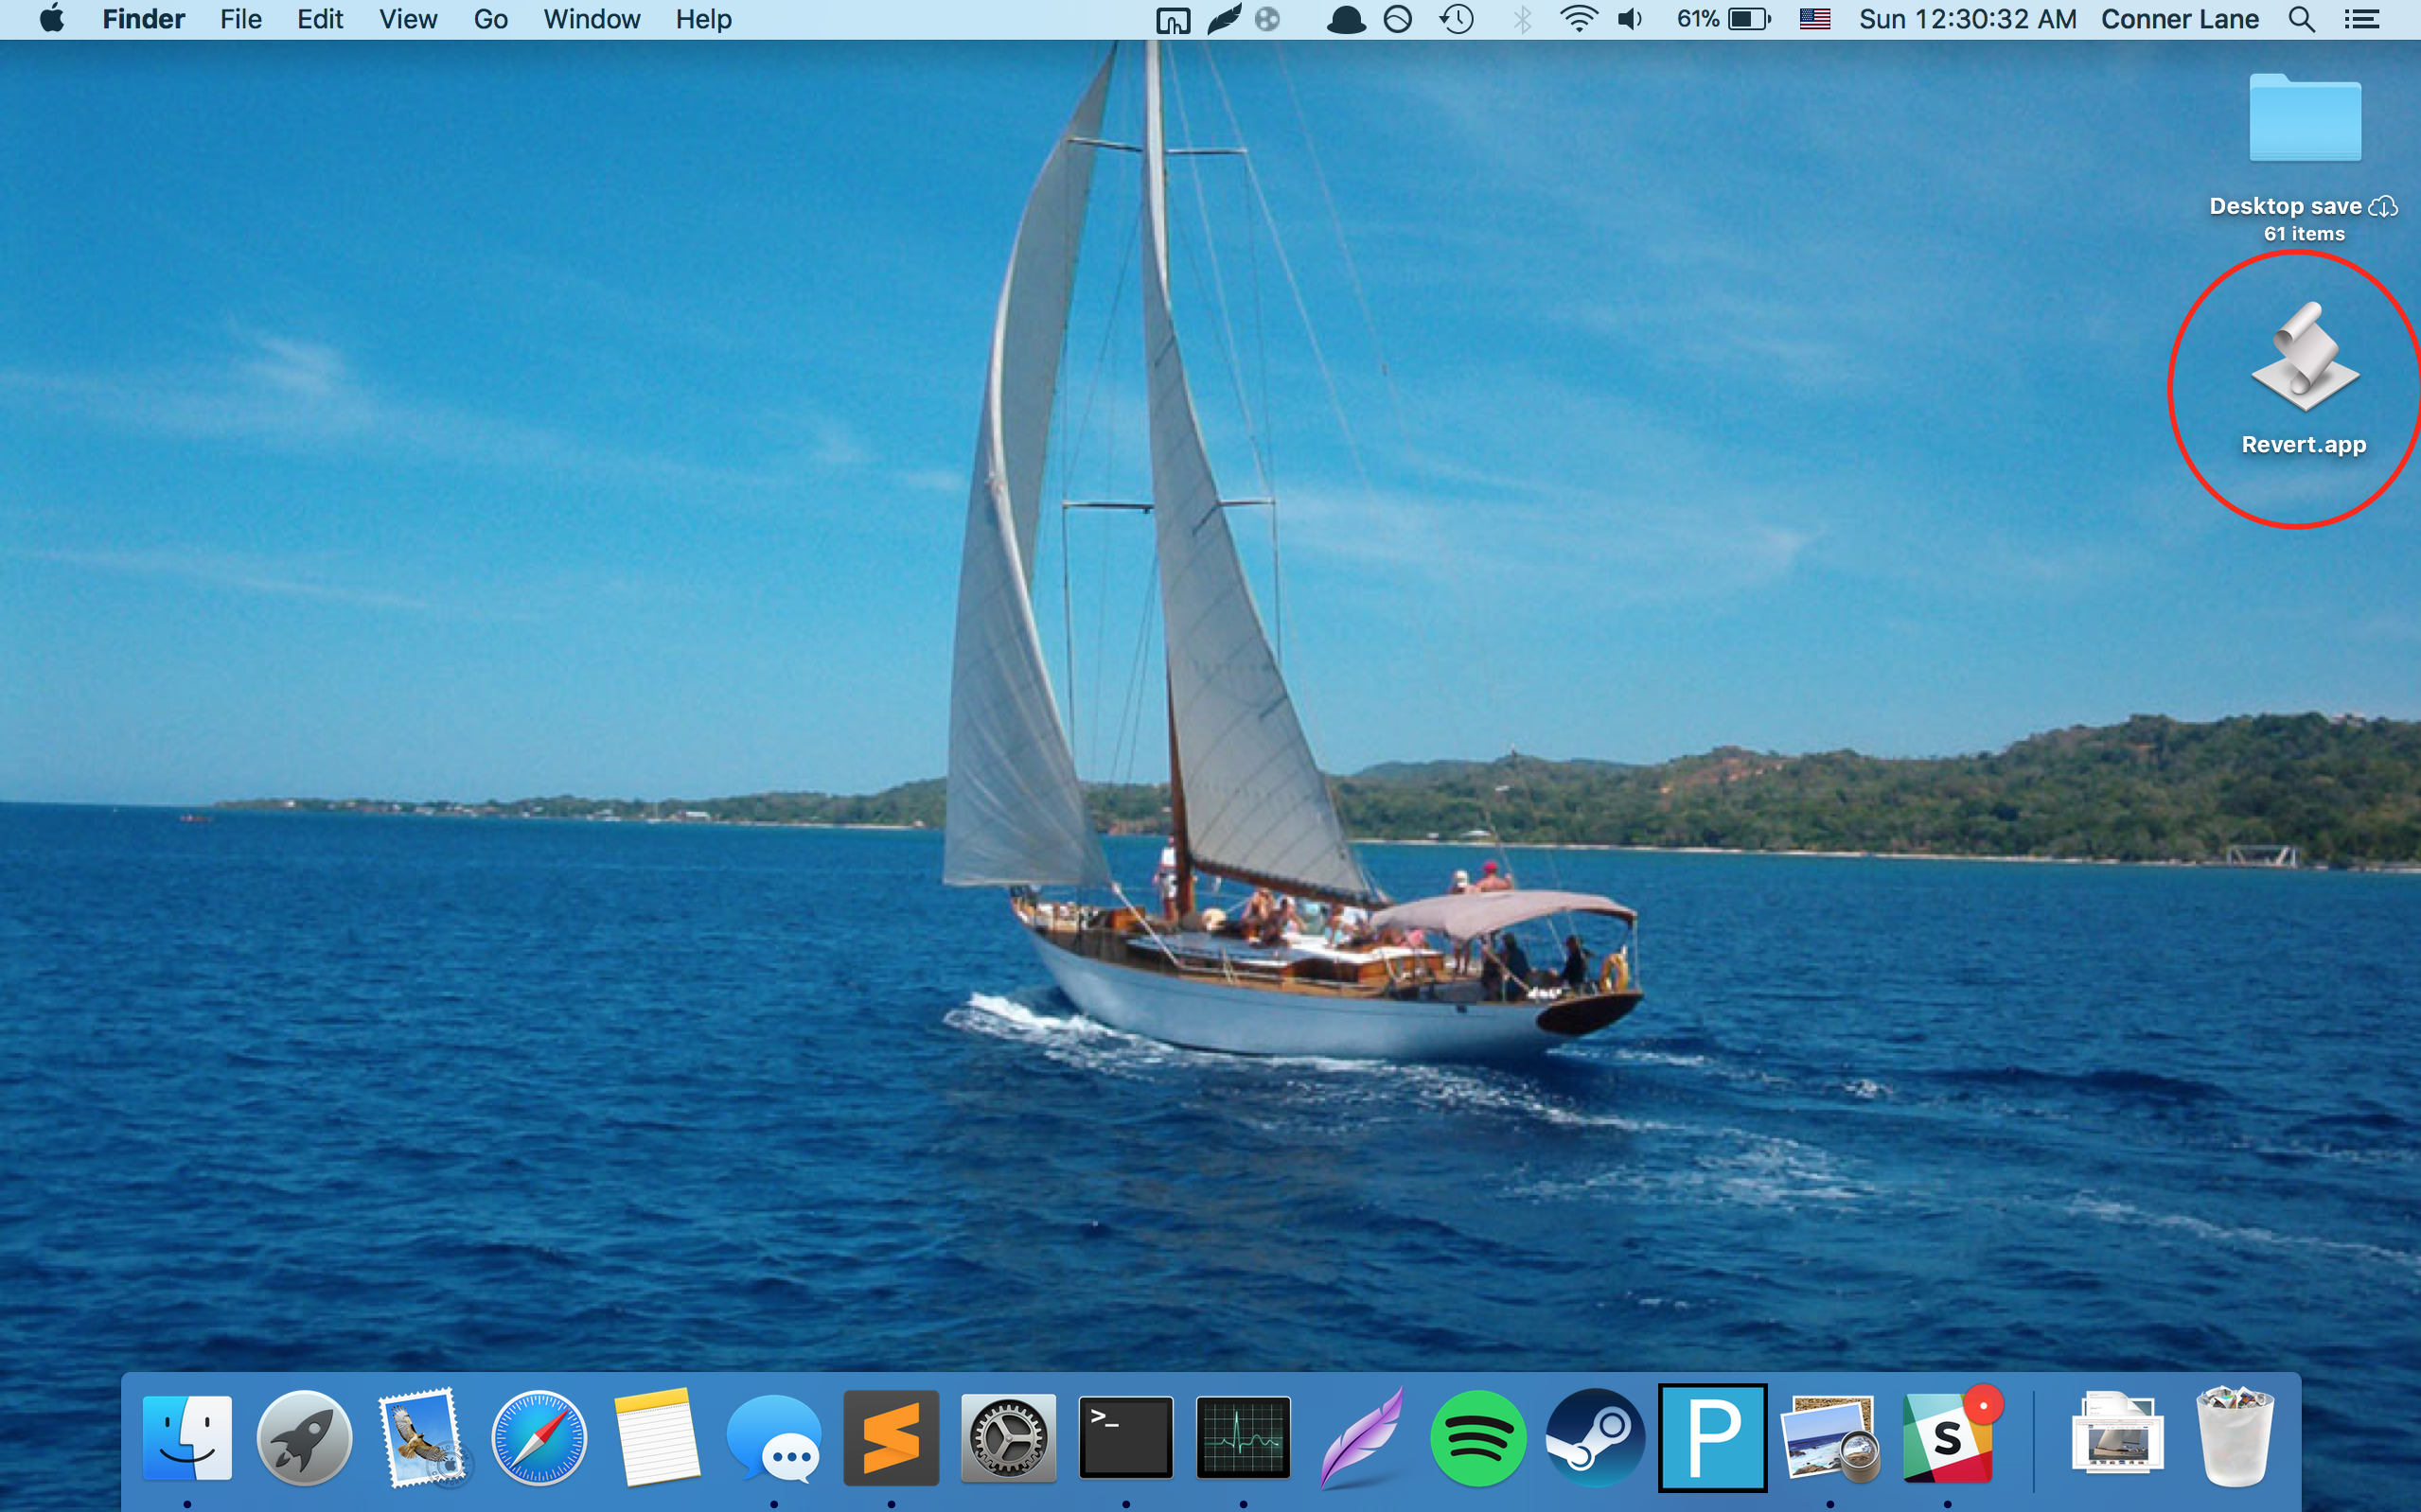The width and height of the screenshot is (2421, 1512).
Task: Launch Activity Monitor in the dock
Action: [x=1243, y=1438]
